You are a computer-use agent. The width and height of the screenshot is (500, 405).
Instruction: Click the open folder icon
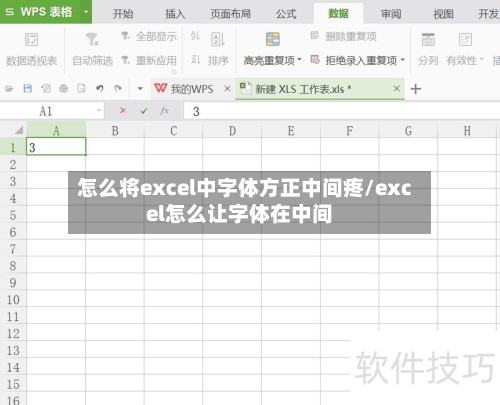pos(9,89)
